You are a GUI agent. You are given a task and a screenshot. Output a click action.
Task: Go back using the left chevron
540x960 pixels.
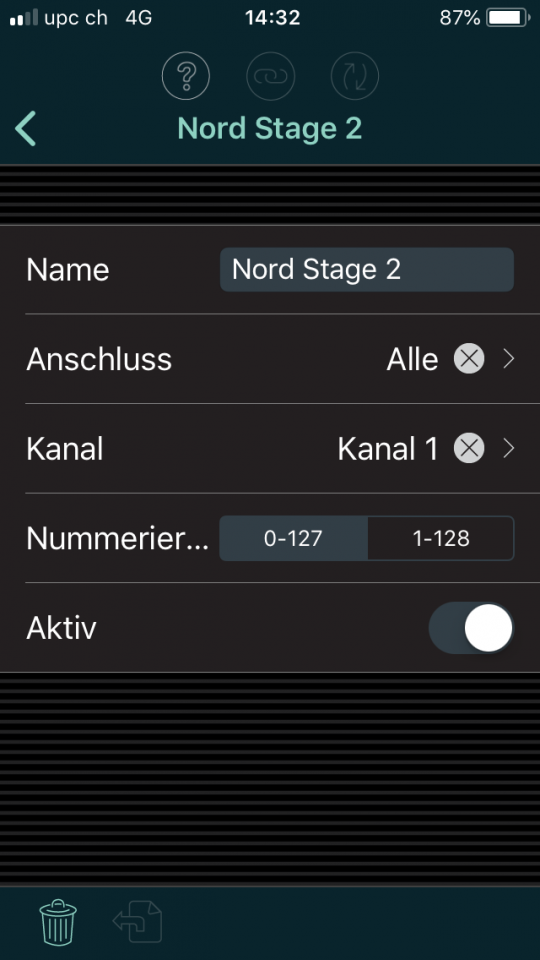pos(26,129)
